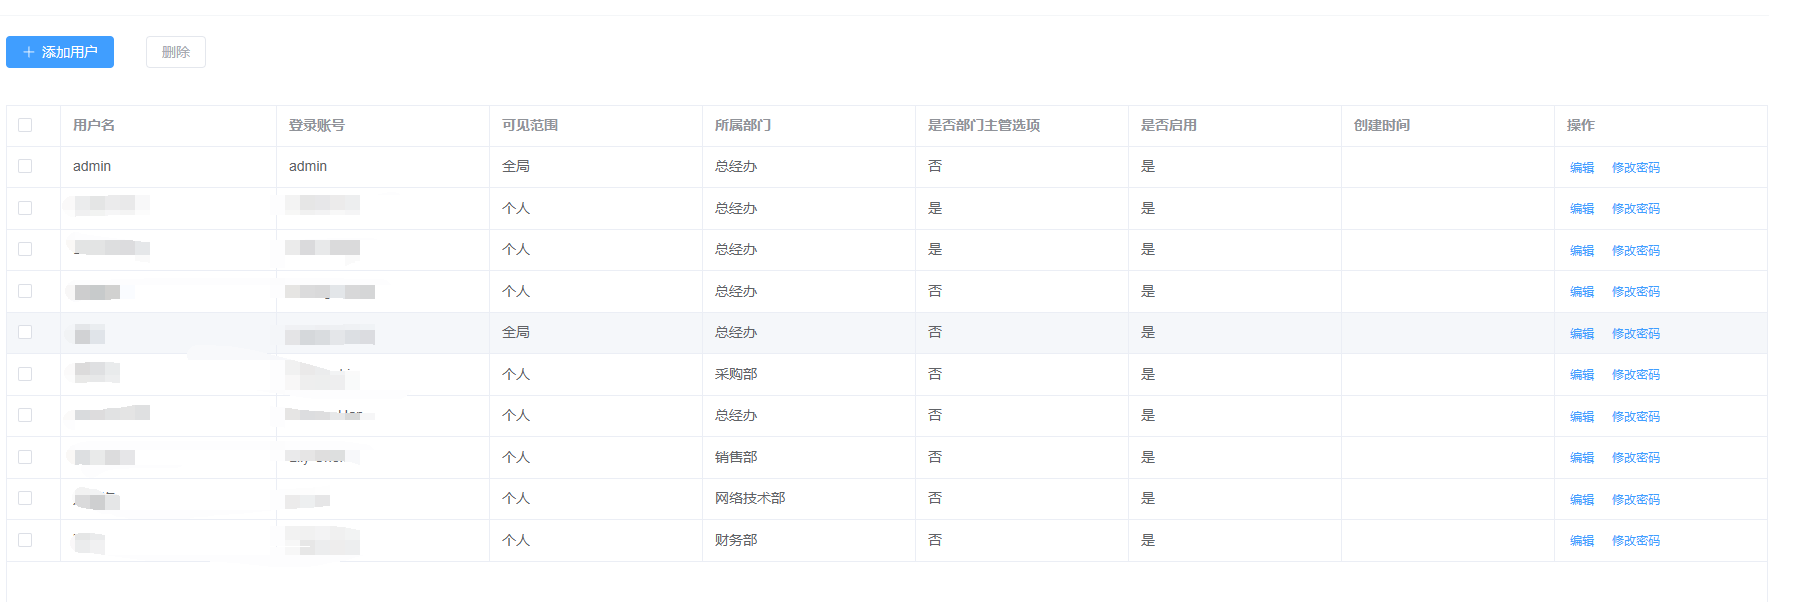Screen dimensions: 1815x602
Task: Click 修改密码 in the 网络技术部 row
Action: pyautogui.click(x=1636, y=500)
